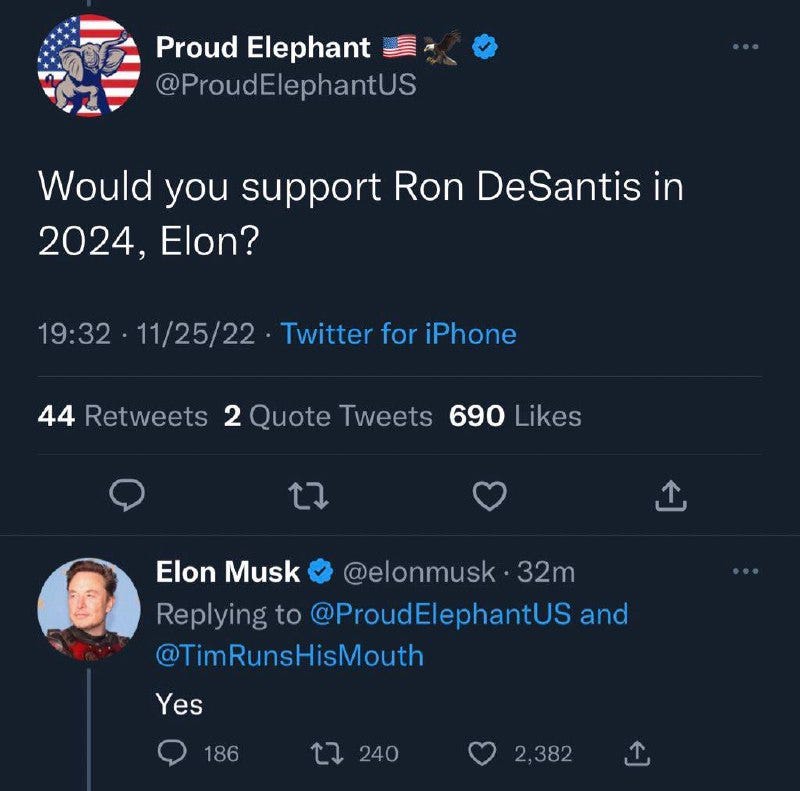Share Elon Musk's reply

637,754
